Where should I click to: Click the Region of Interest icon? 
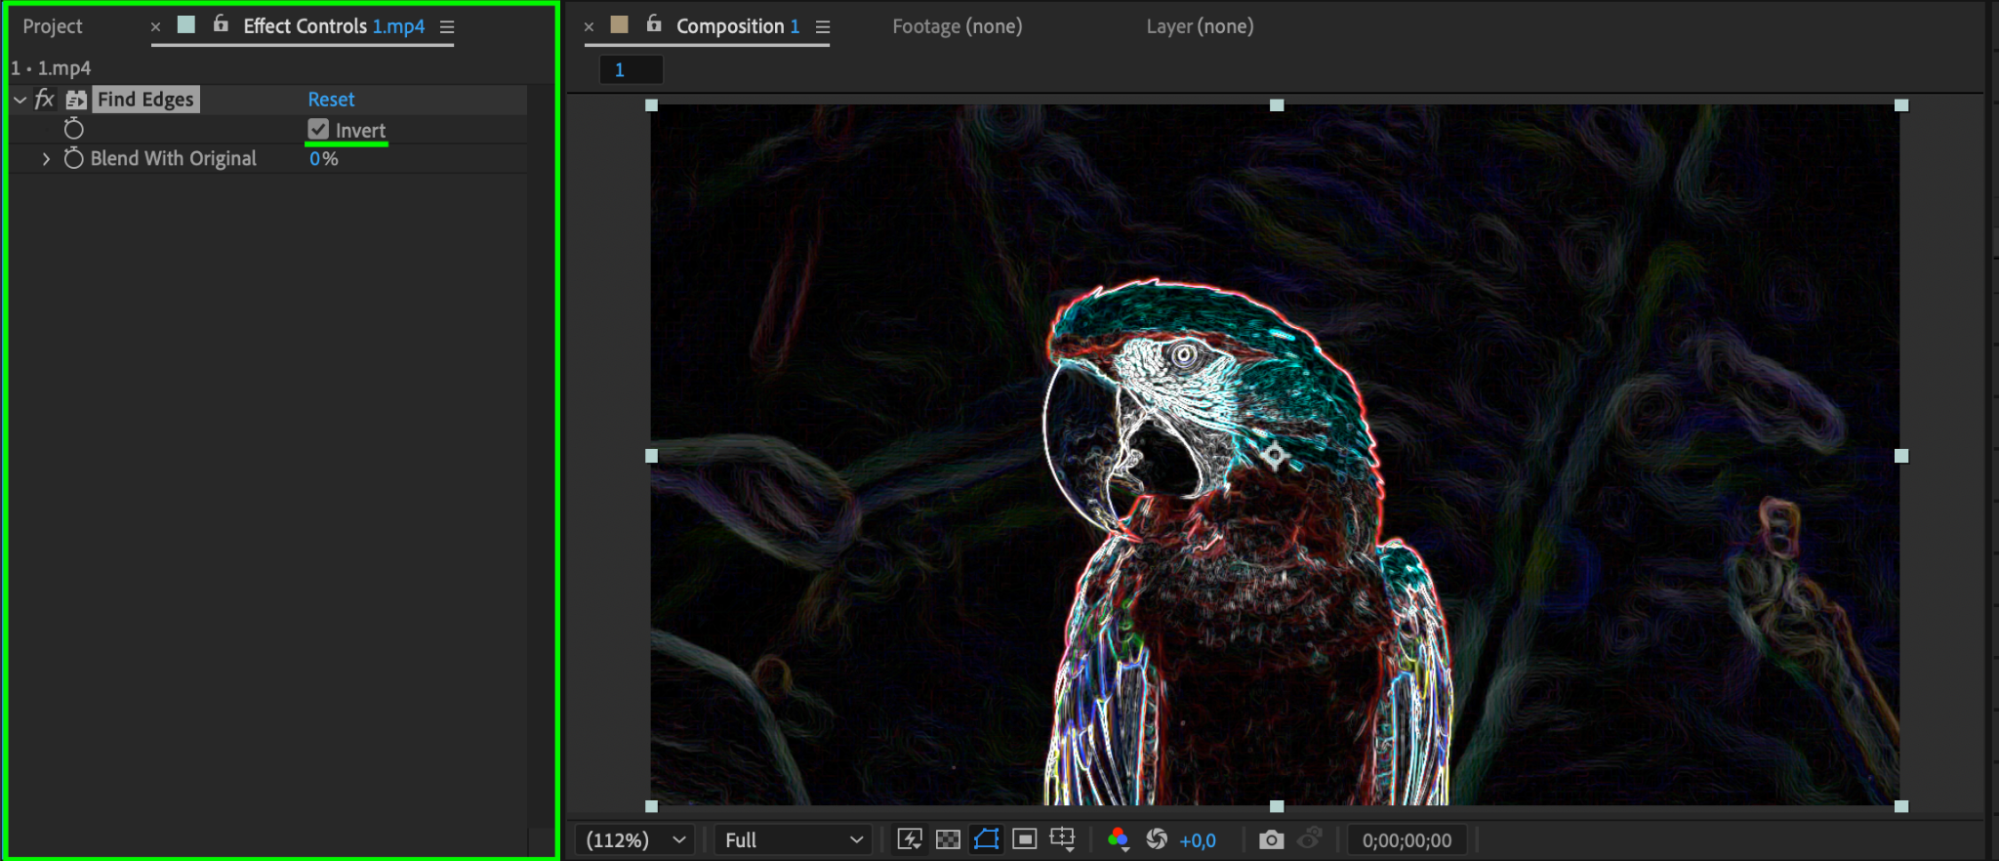pyautogui.click(x=1024, y=840)
